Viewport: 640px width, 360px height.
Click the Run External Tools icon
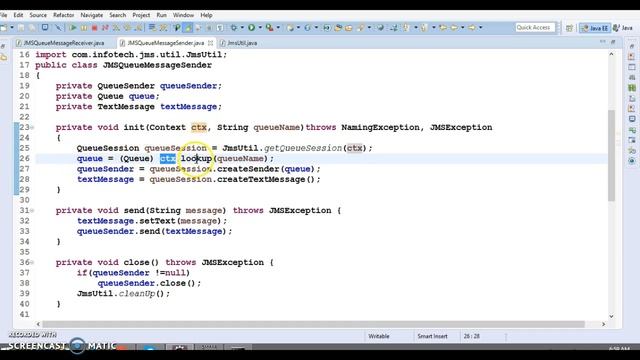[269, 28]
